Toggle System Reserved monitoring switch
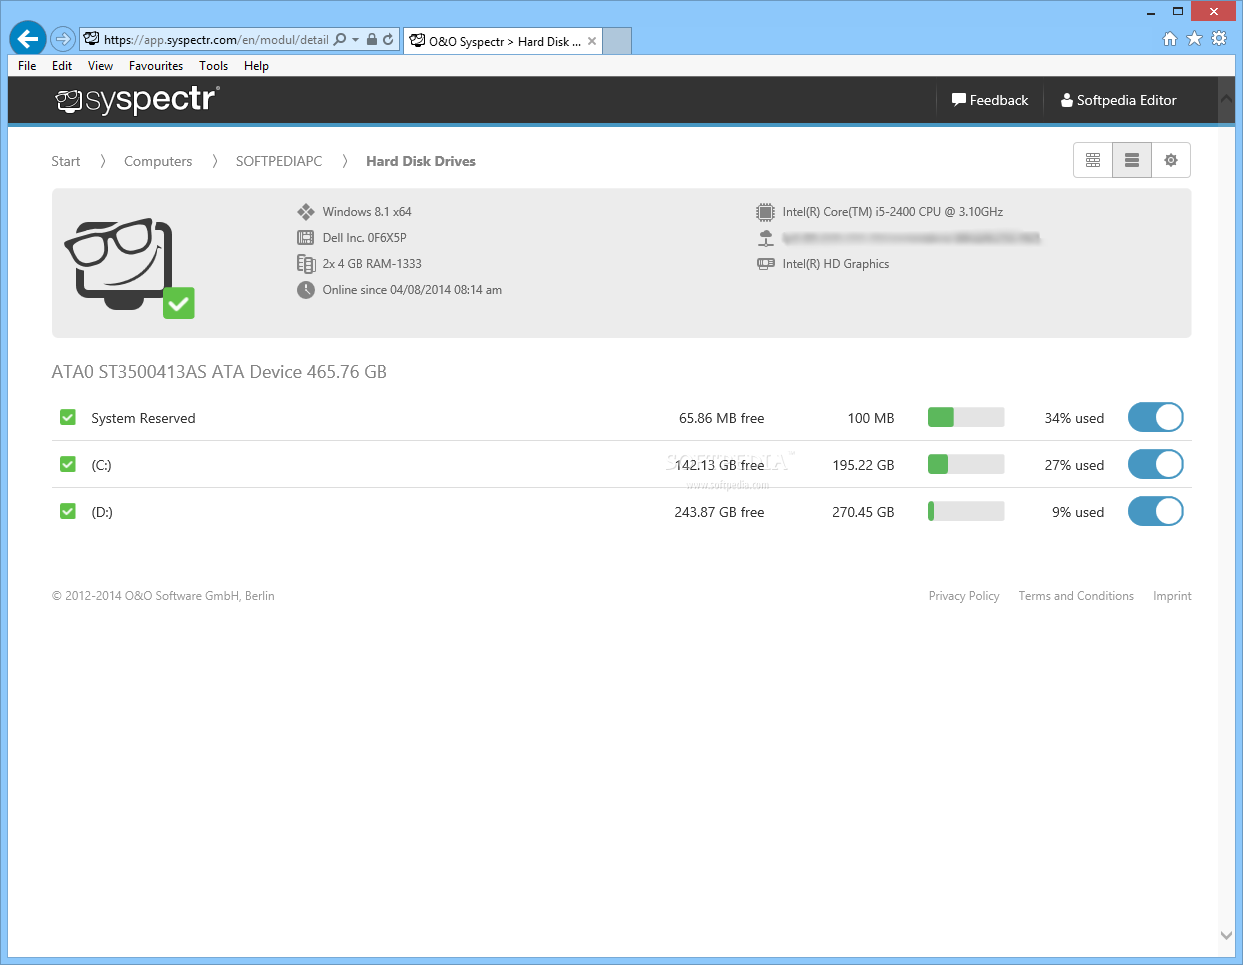This screenshot has width=1243, height=965. [x=1156, y=417]
